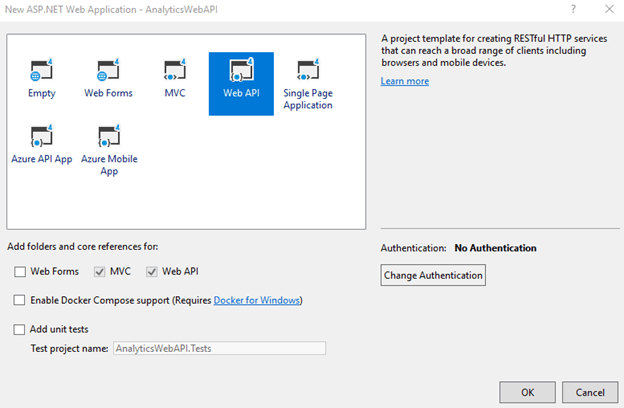
Task: Toggle the Web API references checkbox
Action: (x=152, y=272)
